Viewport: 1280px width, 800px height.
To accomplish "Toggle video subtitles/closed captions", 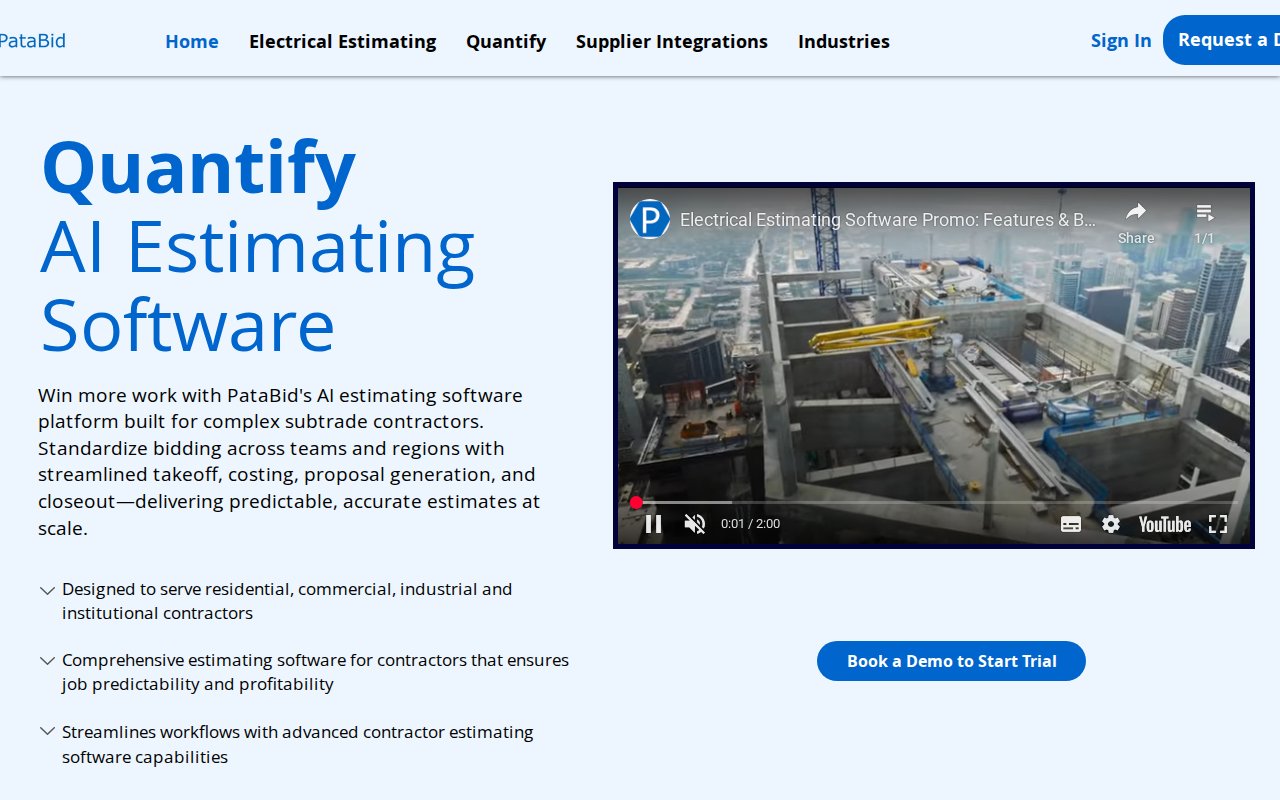I will (1071, 524).
